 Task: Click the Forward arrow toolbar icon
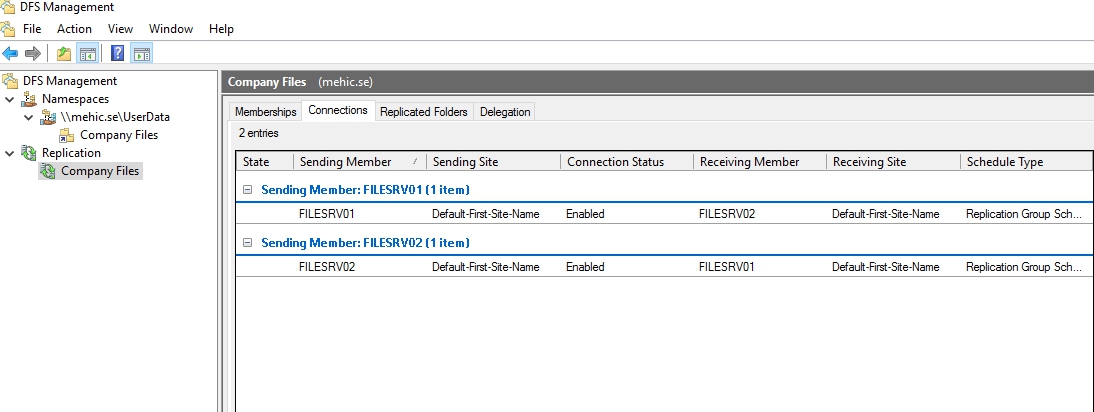32,53
